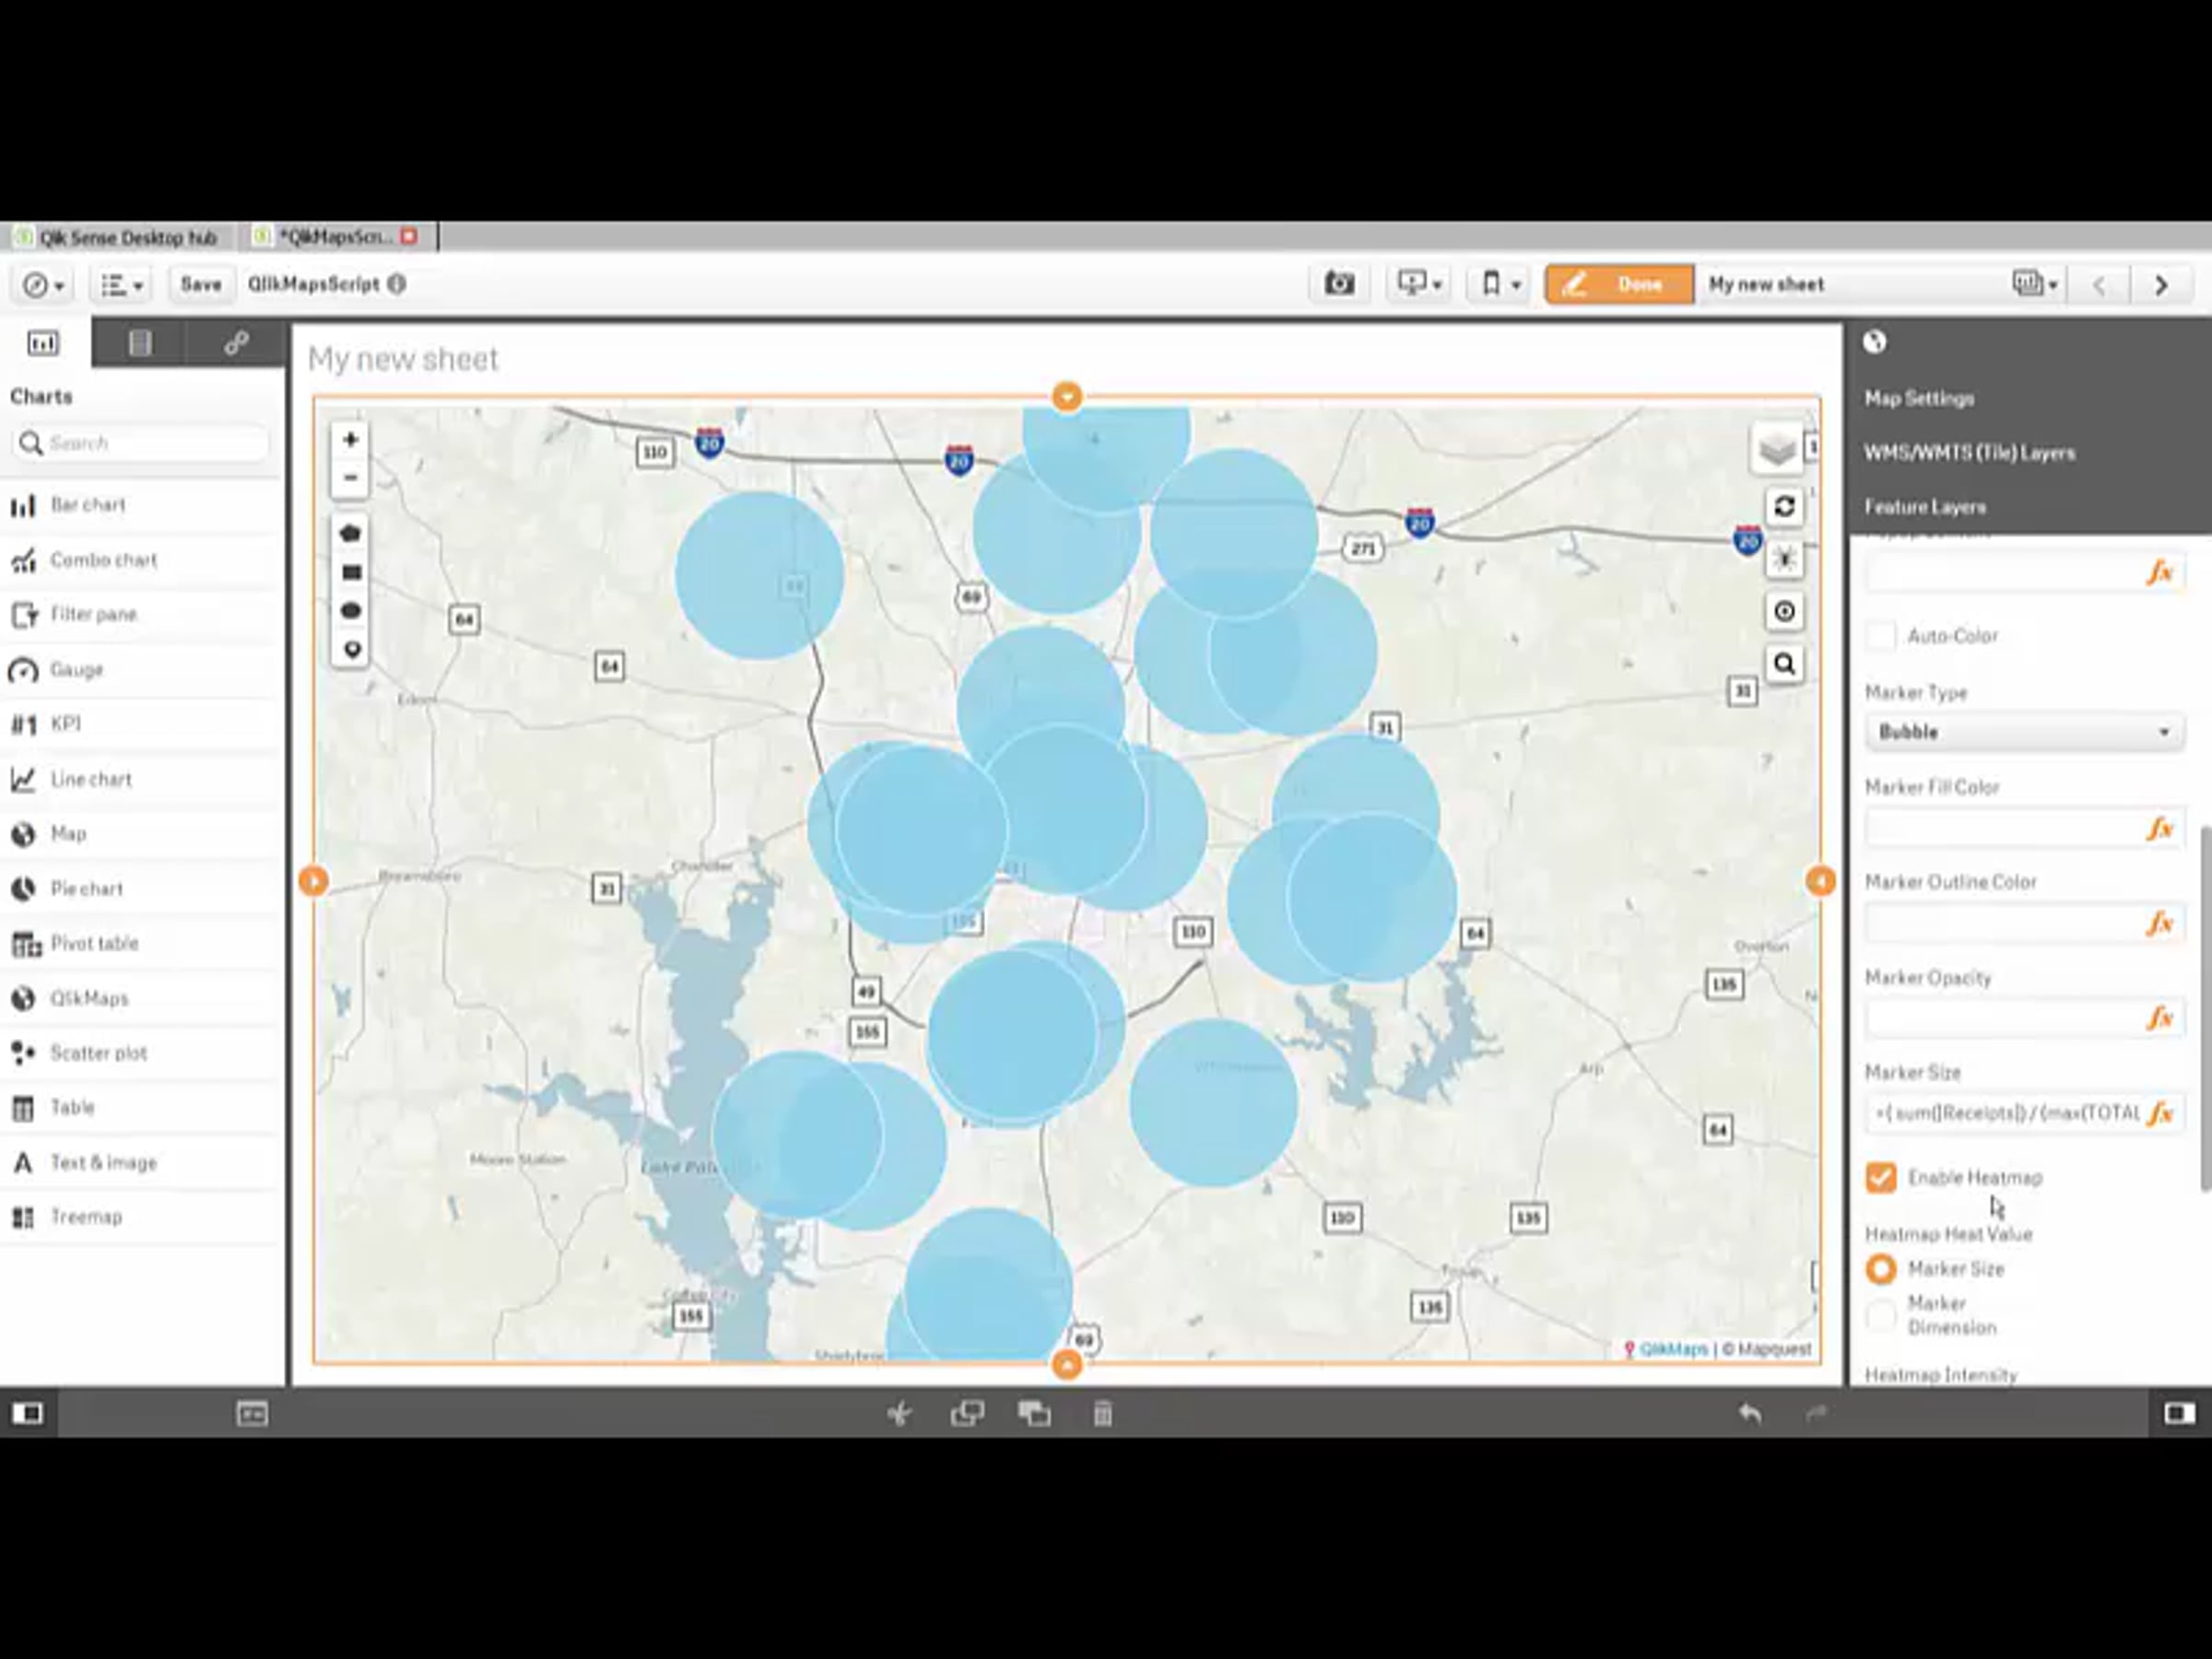Switch to the Master items link tab
2212x1659 pixels.
[236, 343]
